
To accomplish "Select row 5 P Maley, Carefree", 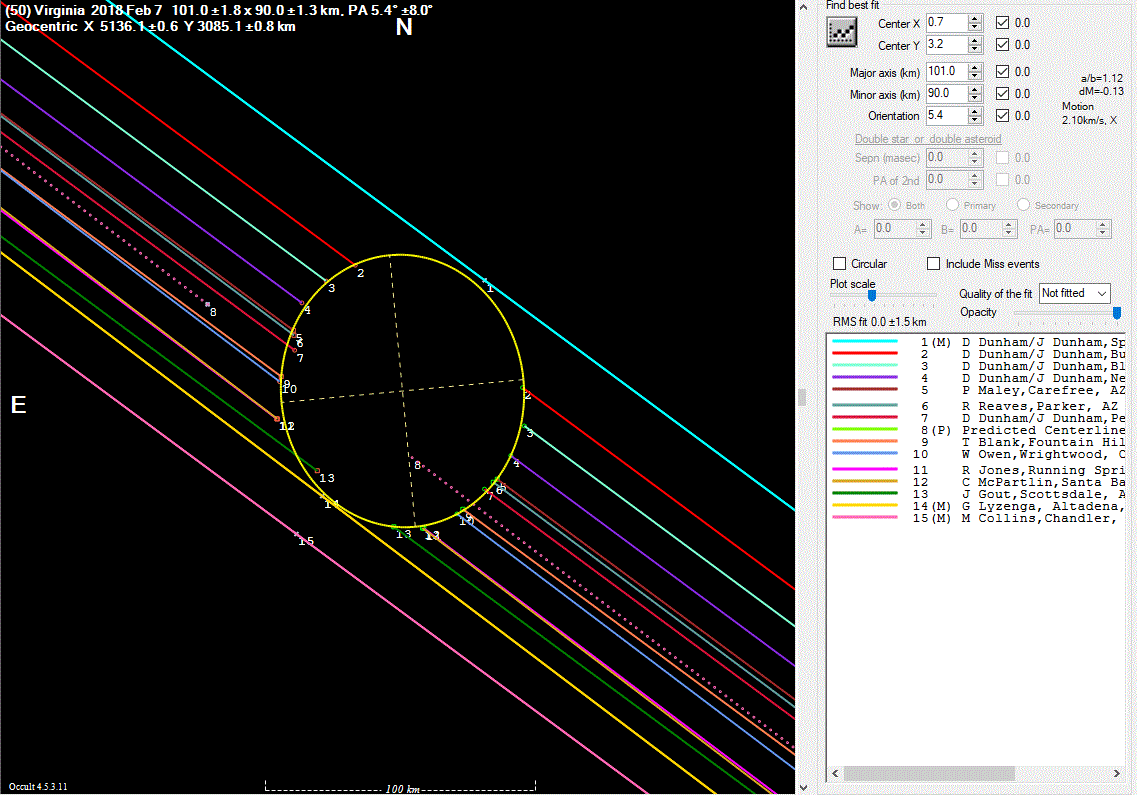I will (977, 390).
